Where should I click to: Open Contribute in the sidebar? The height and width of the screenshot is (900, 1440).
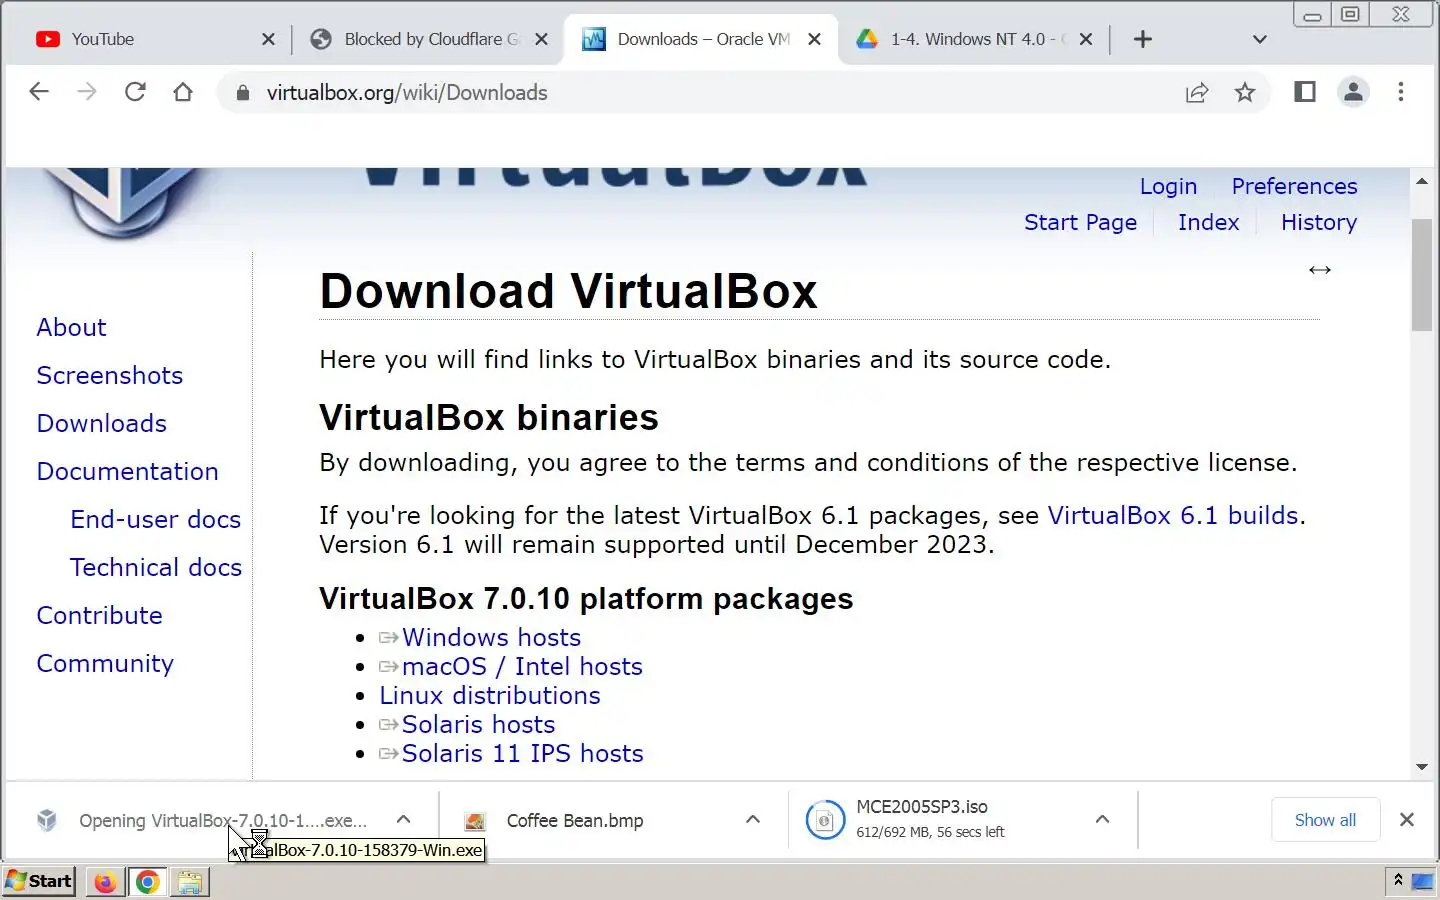99,615
